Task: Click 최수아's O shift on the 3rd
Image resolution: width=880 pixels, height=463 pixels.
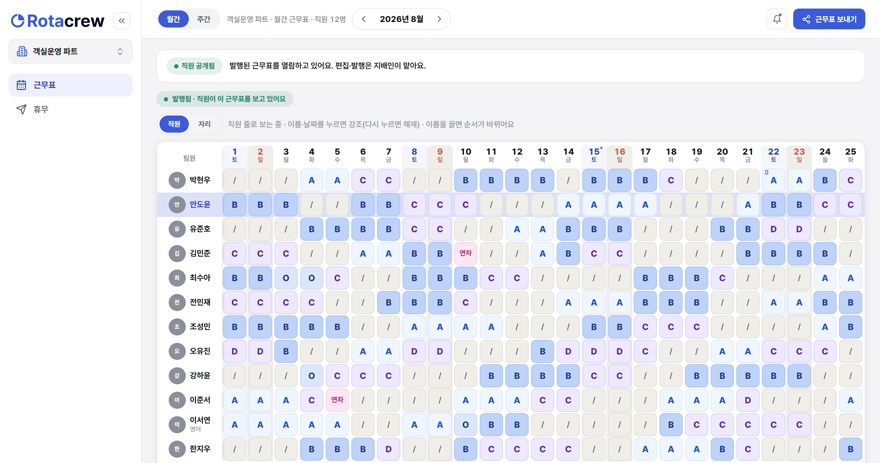Action: 286,278
